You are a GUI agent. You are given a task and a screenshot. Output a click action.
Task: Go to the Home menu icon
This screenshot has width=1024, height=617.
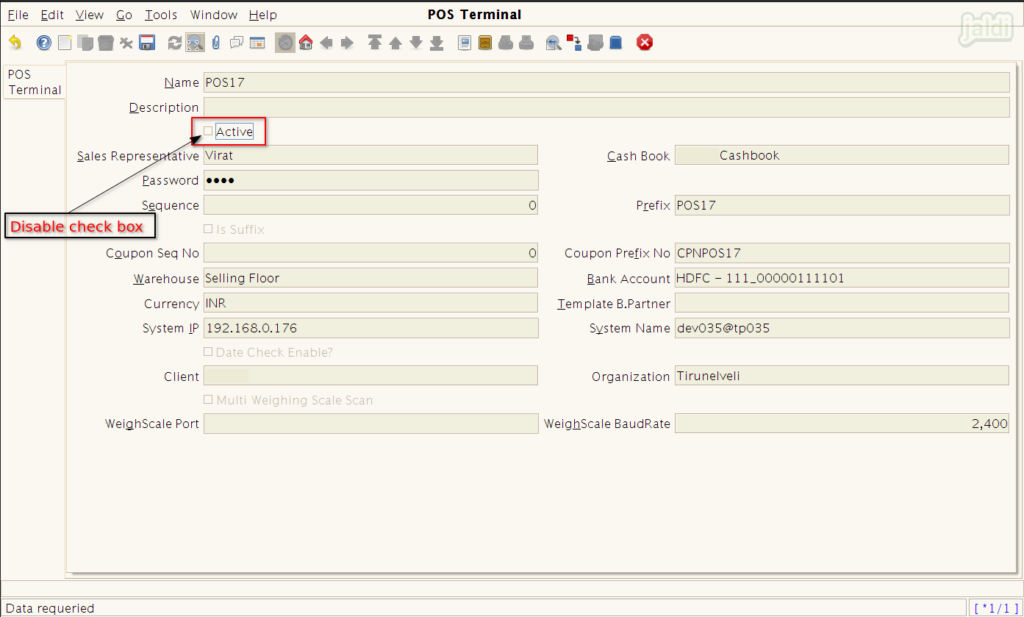pyautogui.click(x=306, y=43)
